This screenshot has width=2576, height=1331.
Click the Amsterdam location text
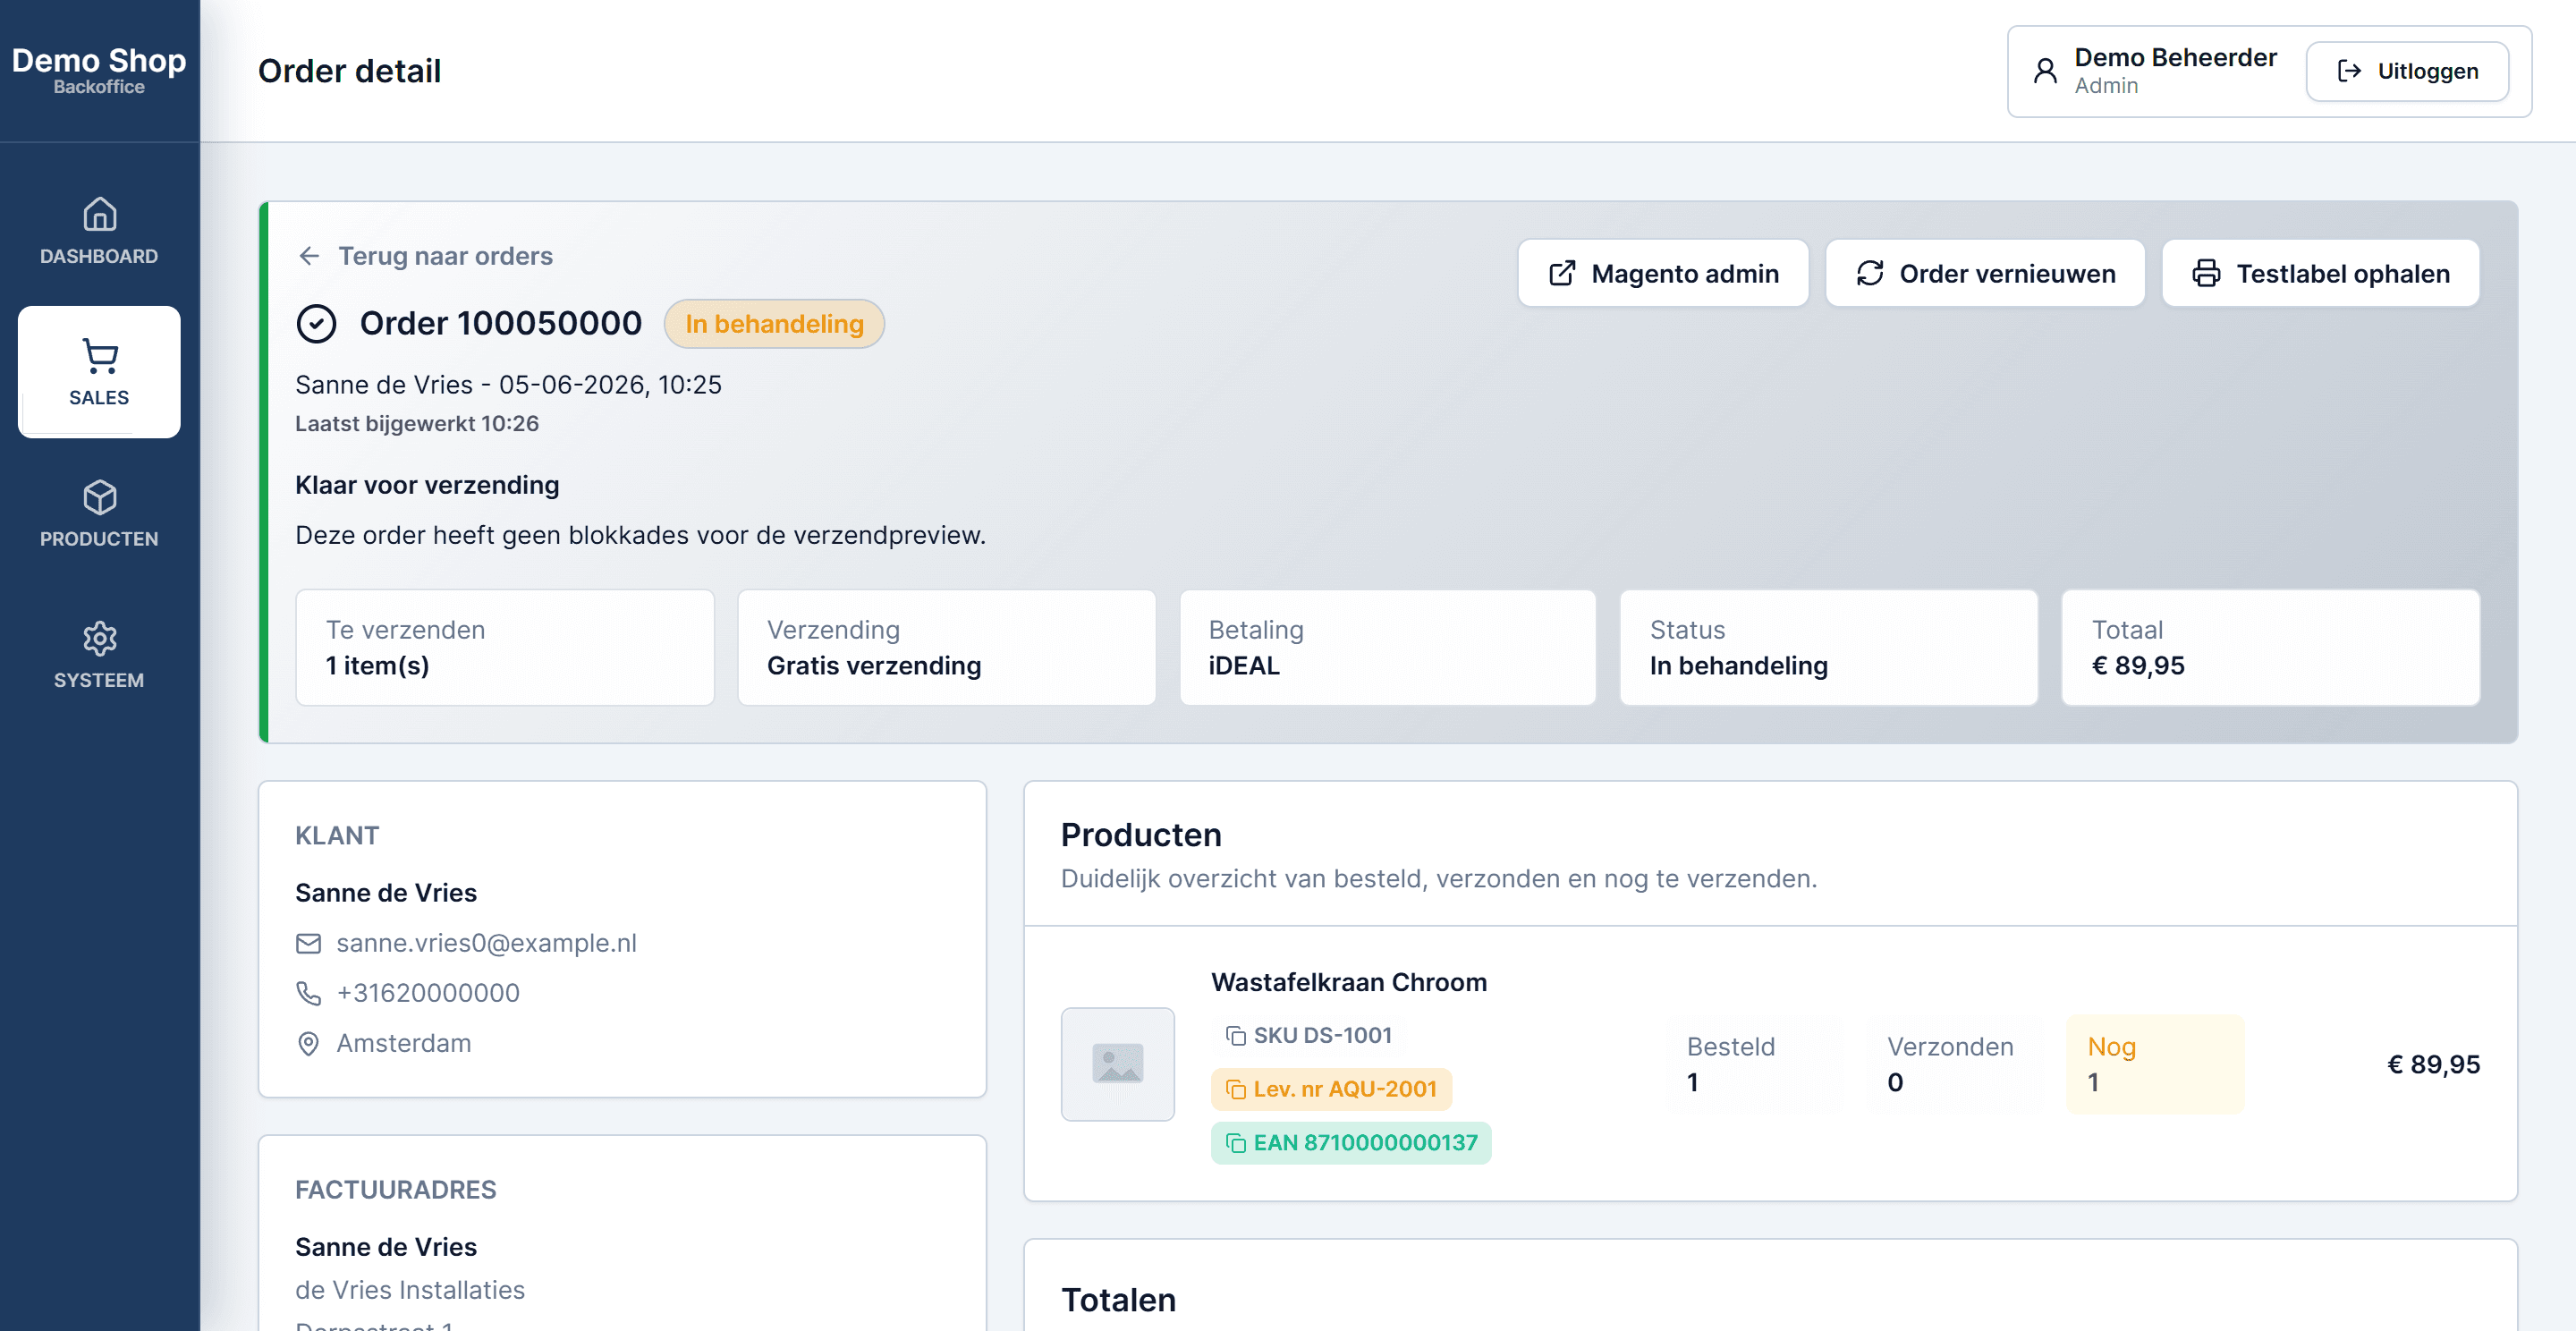pyautogui.click(x=403, y=1043)
